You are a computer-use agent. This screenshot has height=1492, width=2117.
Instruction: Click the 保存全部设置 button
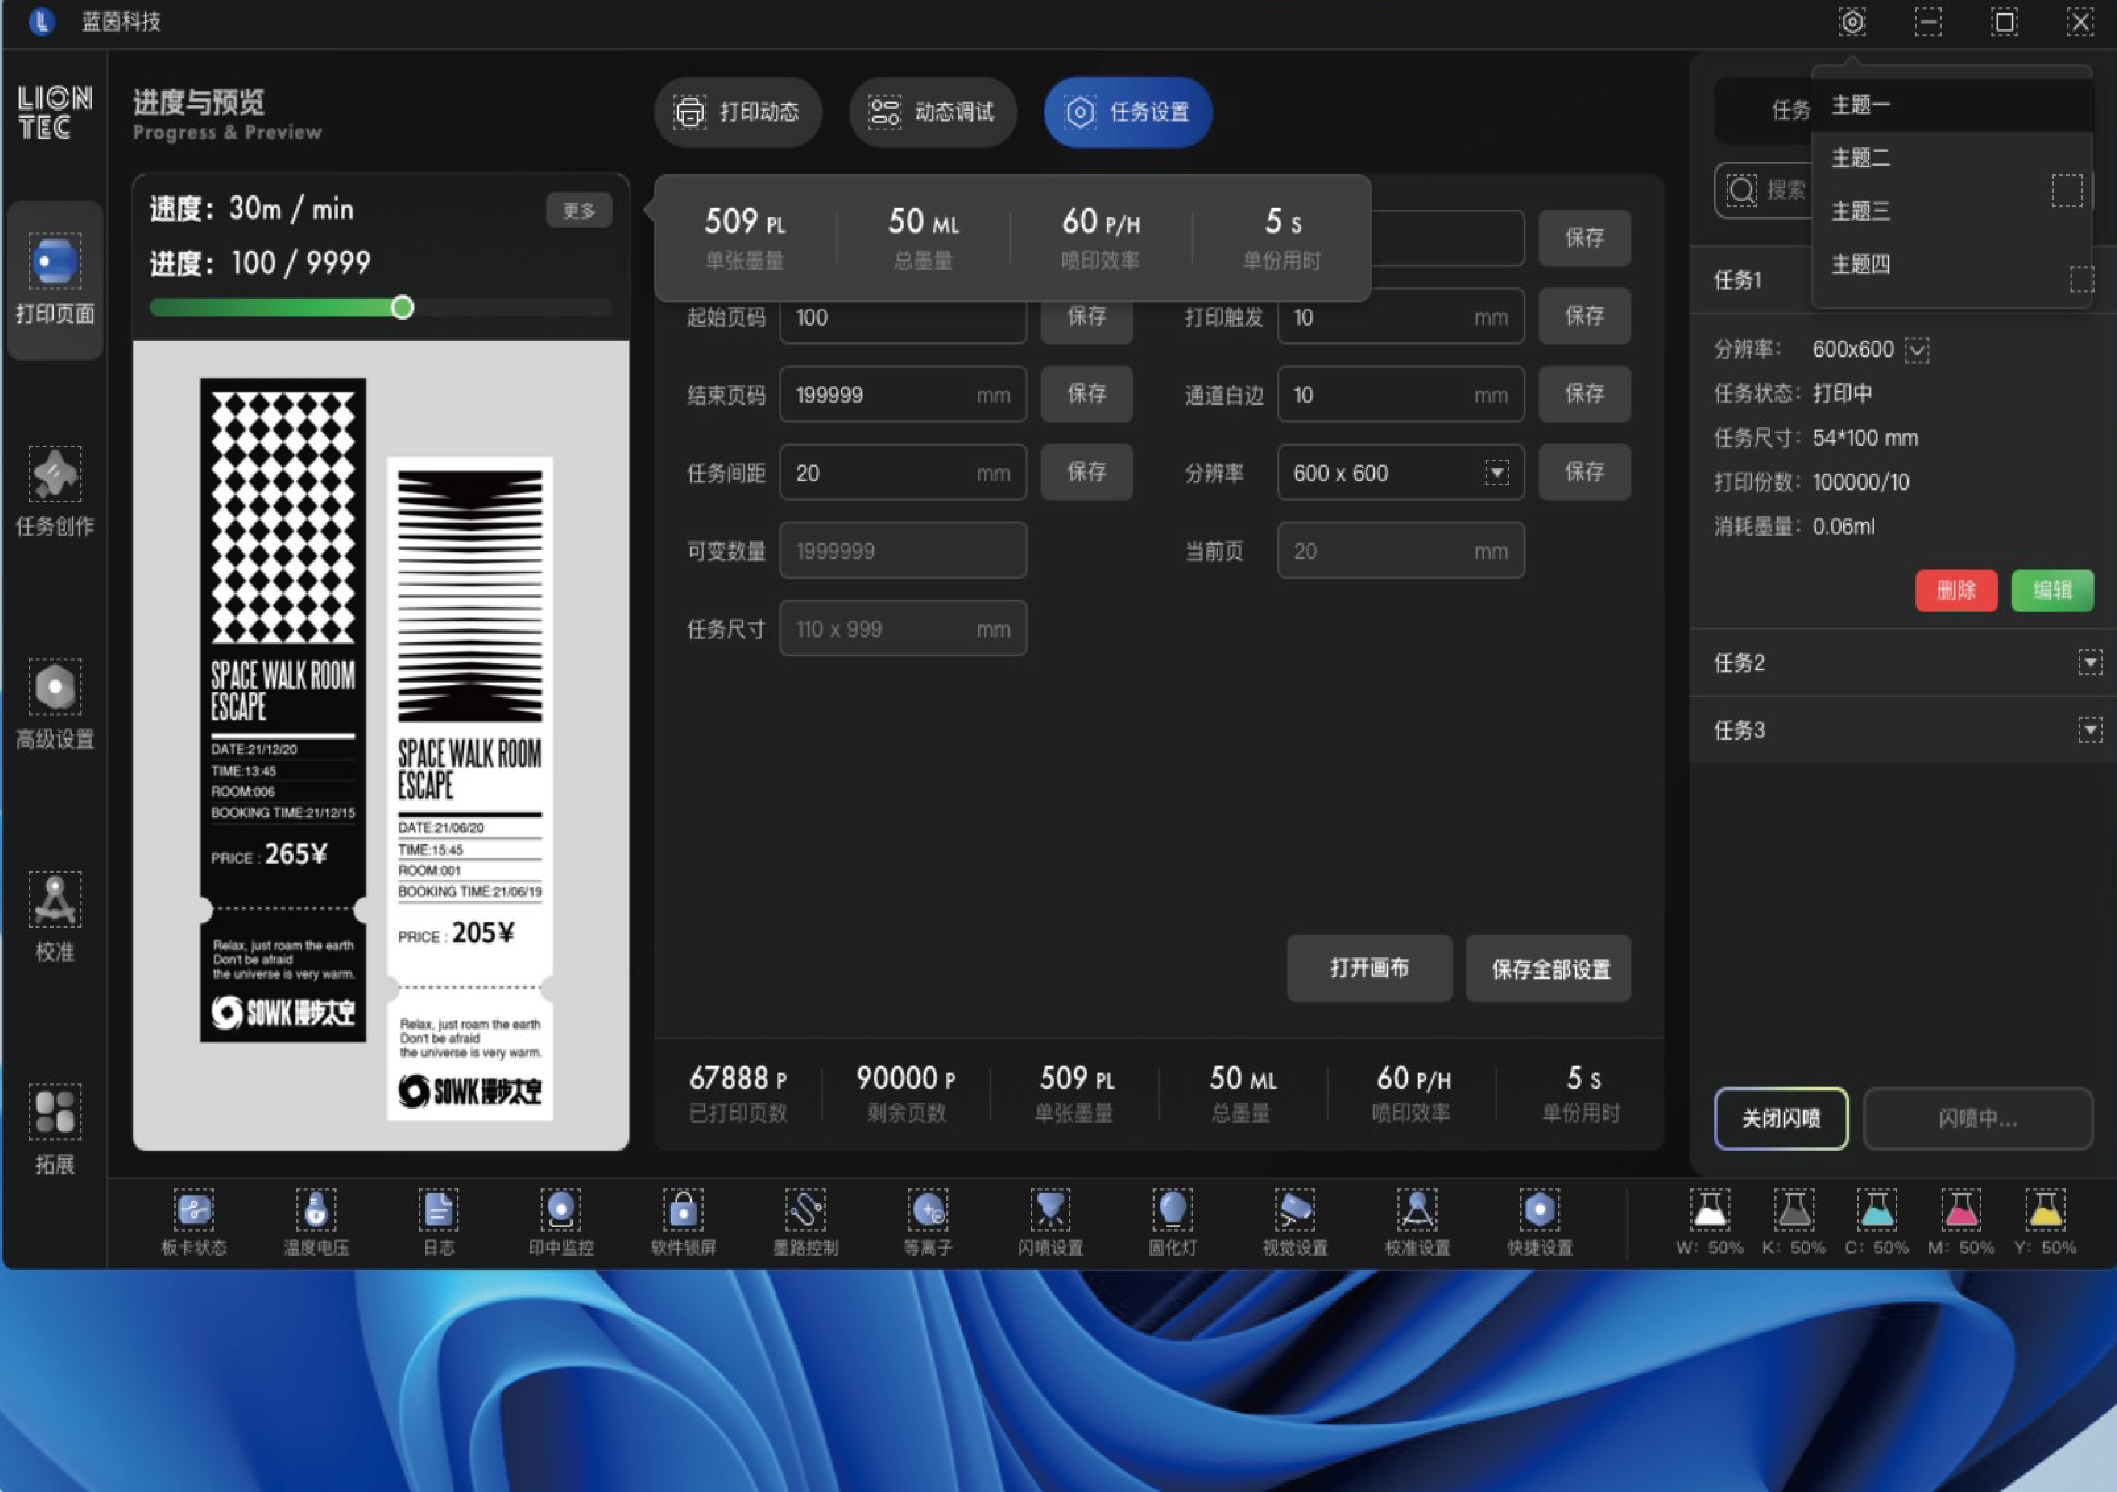pyautogui.click(x=1549, y=968)
